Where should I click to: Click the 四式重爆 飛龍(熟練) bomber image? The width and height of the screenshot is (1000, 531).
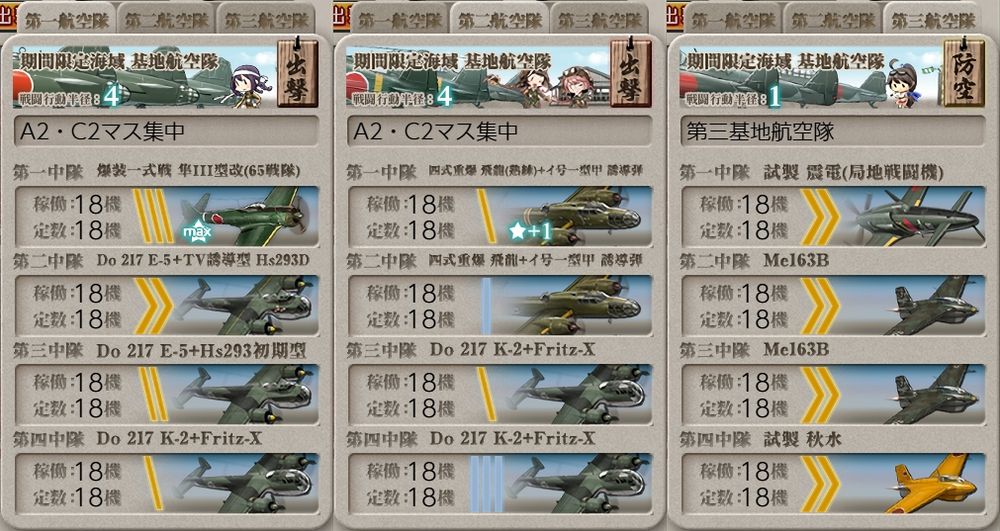click(x=578, y=216)
